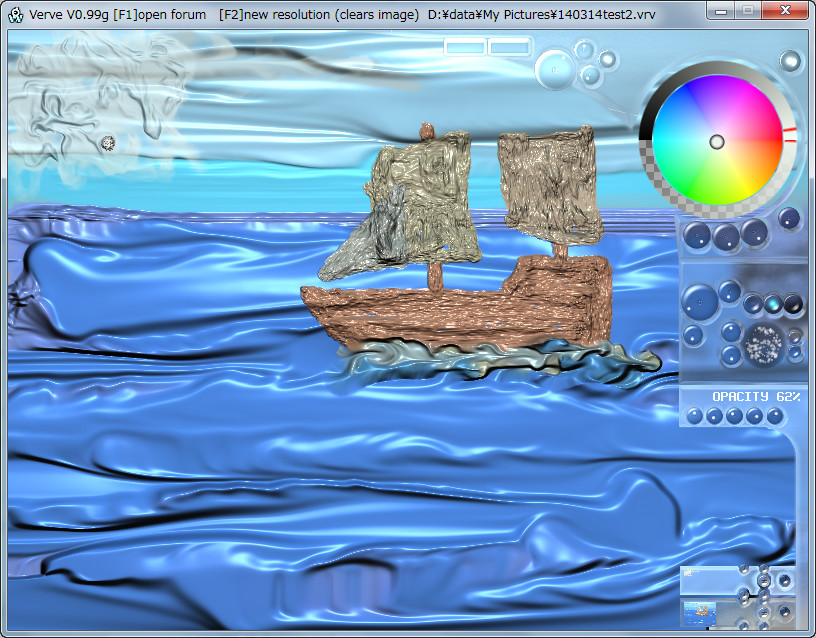Select the ship layer thumbnail at bottom right
Viewport: 816px width, 638px height.
[700, 612]
